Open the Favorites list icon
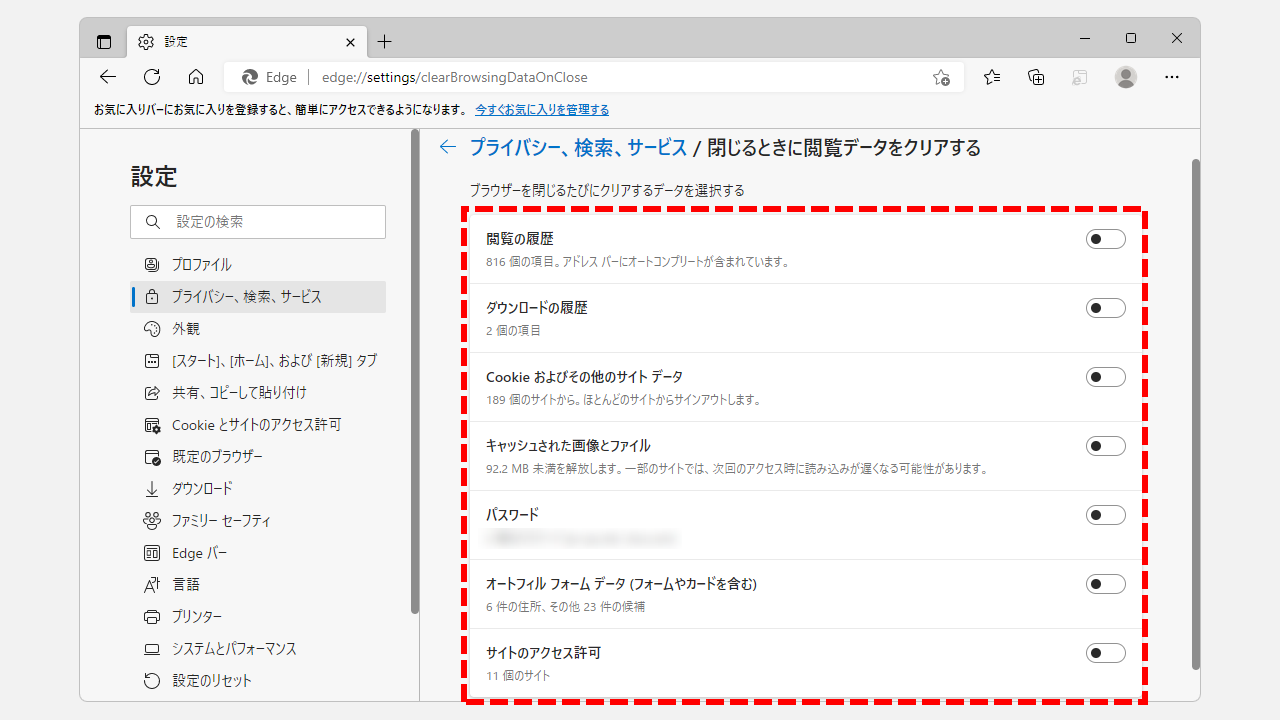 pos(992,77)
